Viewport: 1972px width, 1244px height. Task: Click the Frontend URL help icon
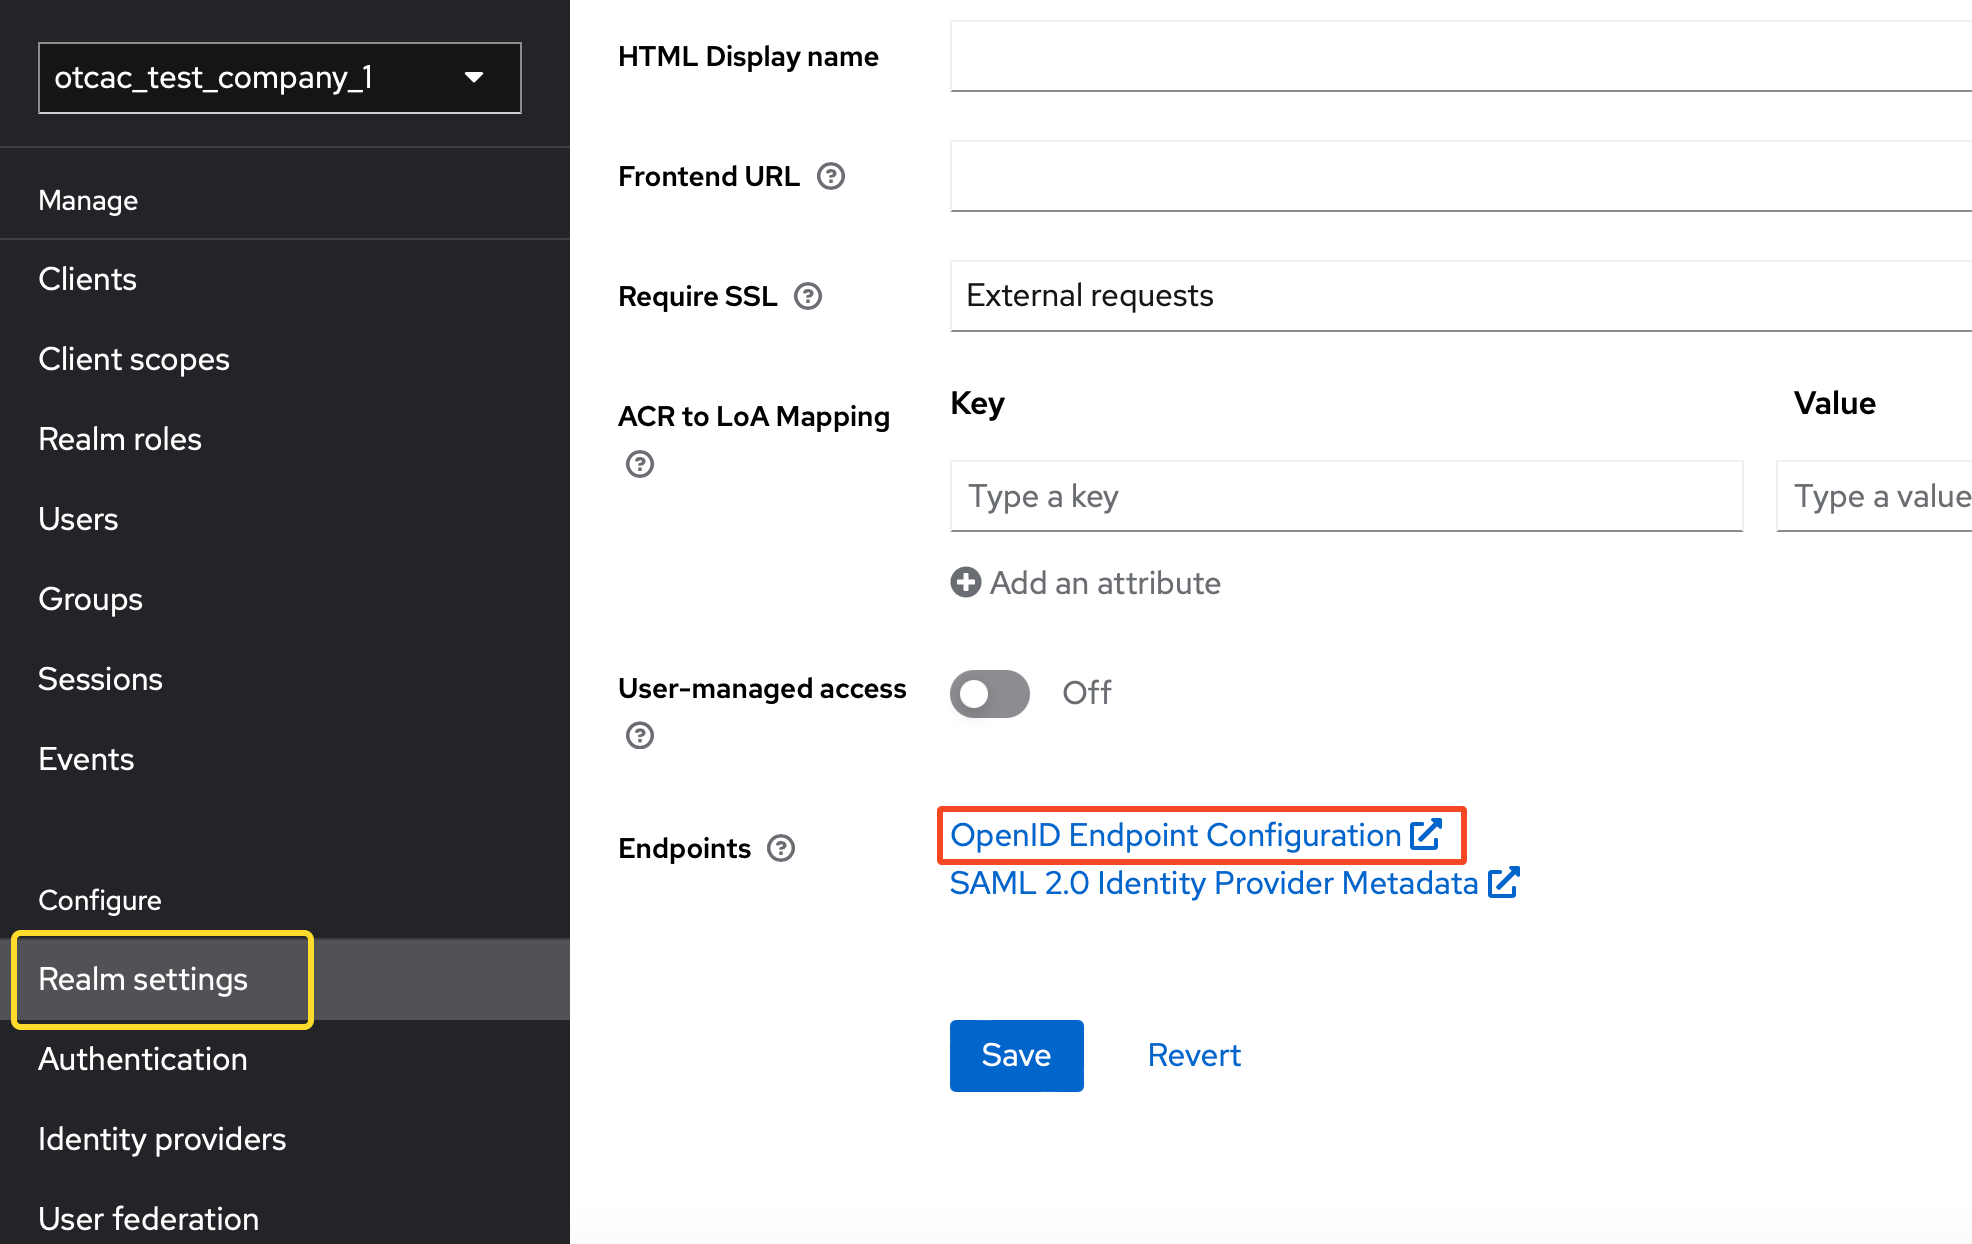coord(830,177)
